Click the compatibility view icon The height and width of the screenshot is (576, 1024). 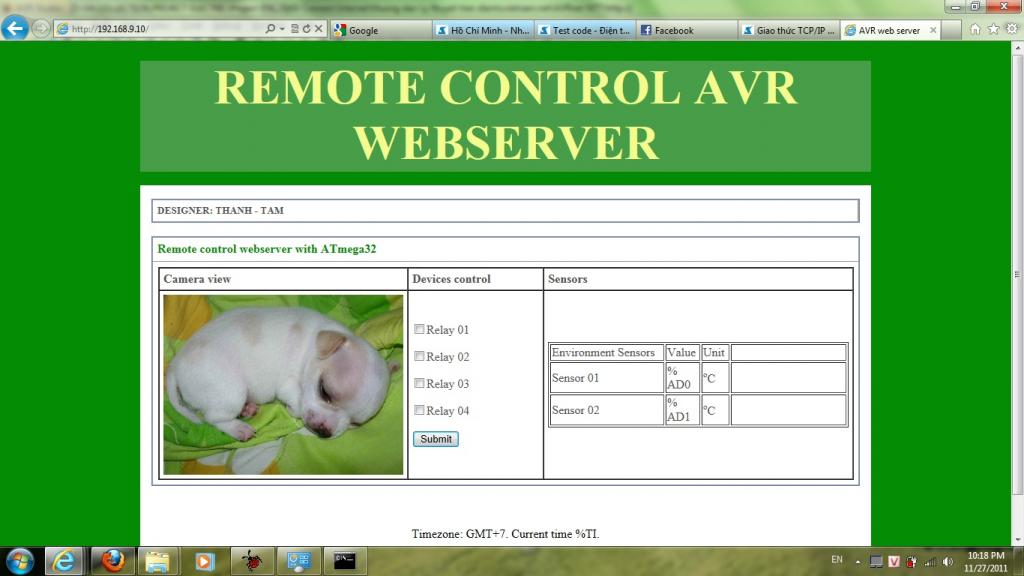coord(295,29)
